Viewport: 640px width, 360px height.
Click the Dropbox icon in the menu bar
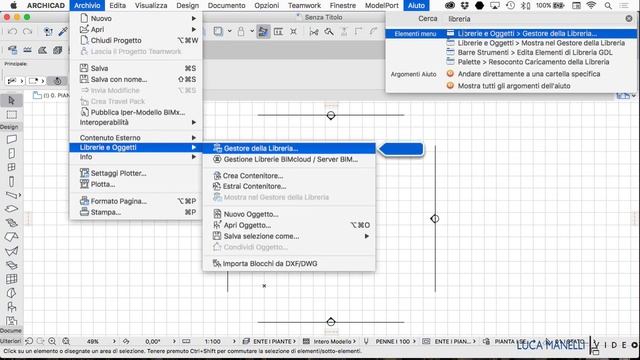point(464,5)
